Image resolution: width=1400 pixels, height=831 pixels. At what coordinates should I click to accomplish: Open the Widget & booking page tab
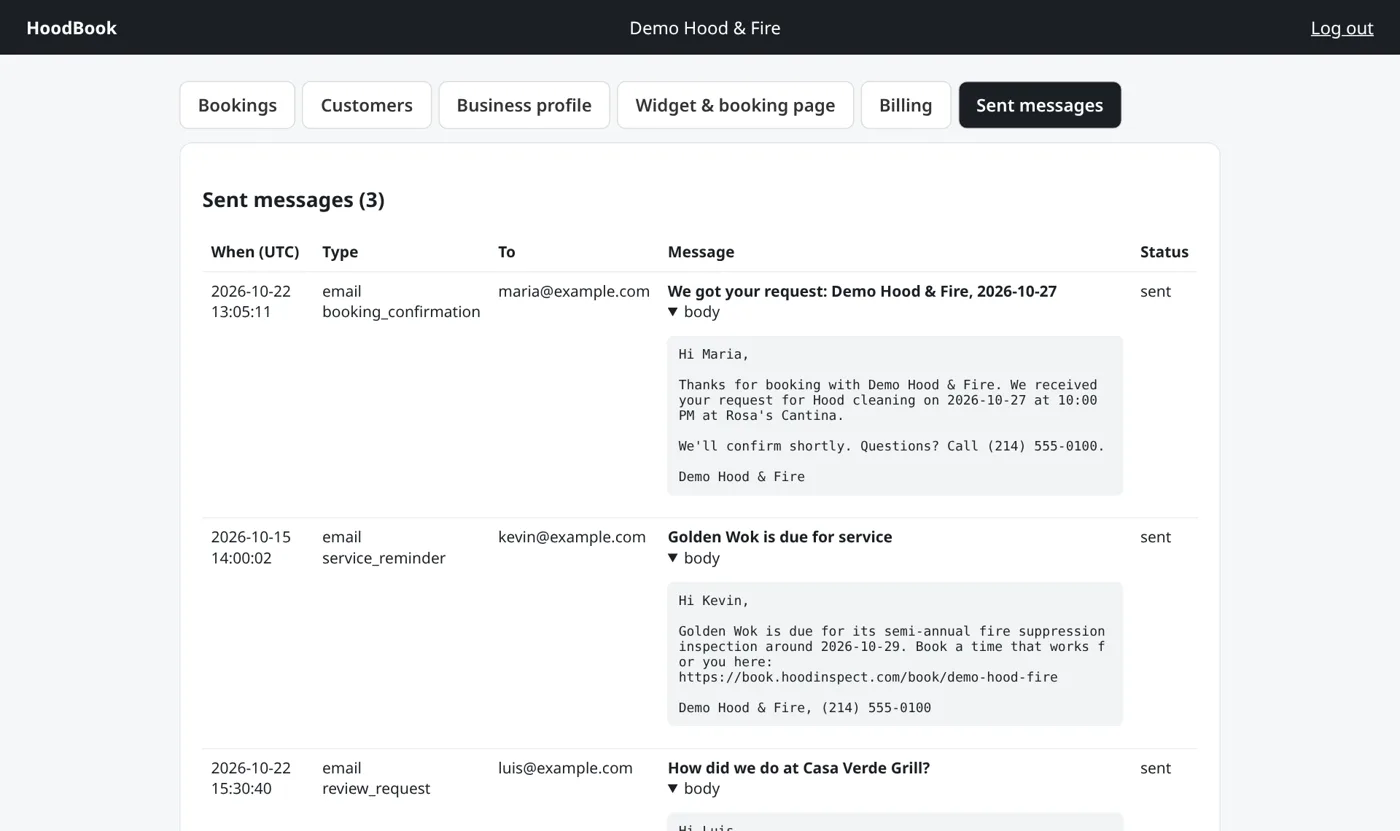point(735,105)
